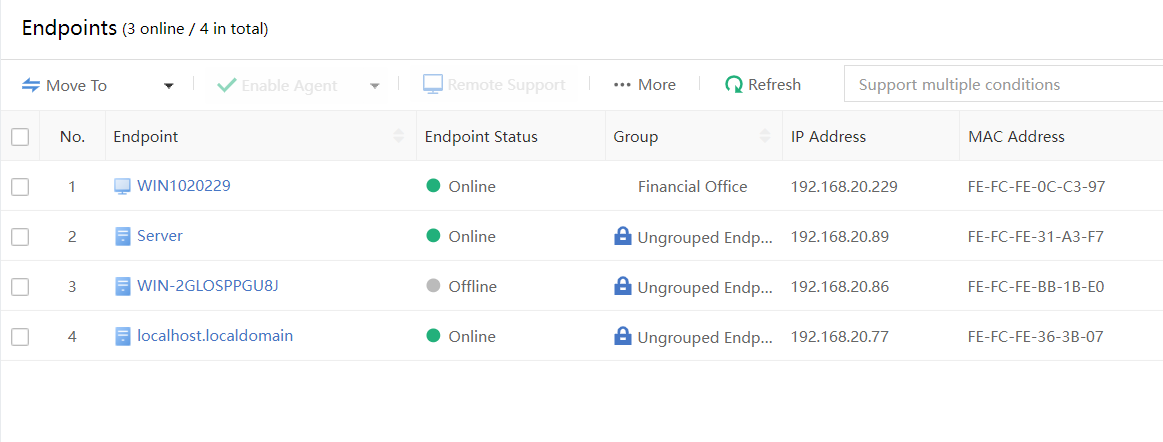
Task: Select the checkbox for row 3
Action: [x=20, y=287]
